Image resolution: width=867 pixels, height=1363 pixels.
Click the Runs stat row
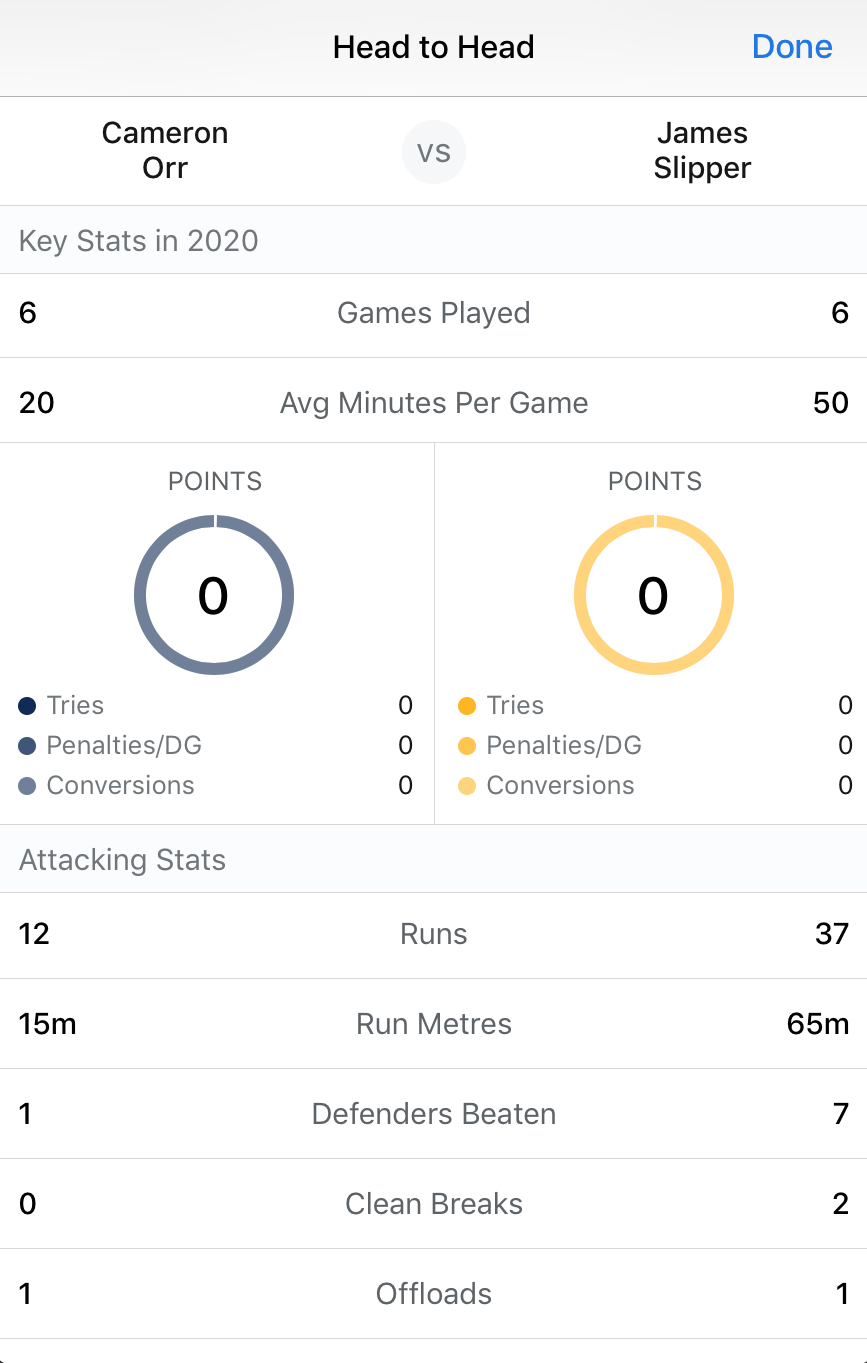[434, 935]
